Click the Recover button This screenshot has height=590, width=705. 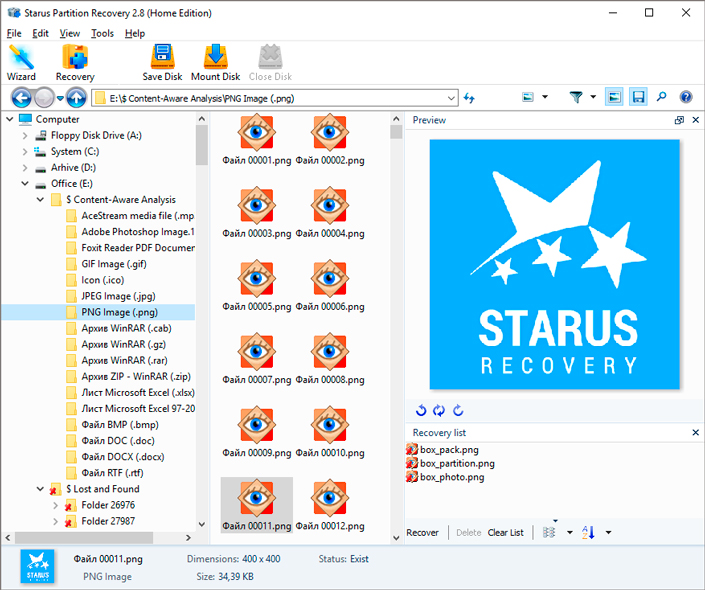(x=422, y=532)
